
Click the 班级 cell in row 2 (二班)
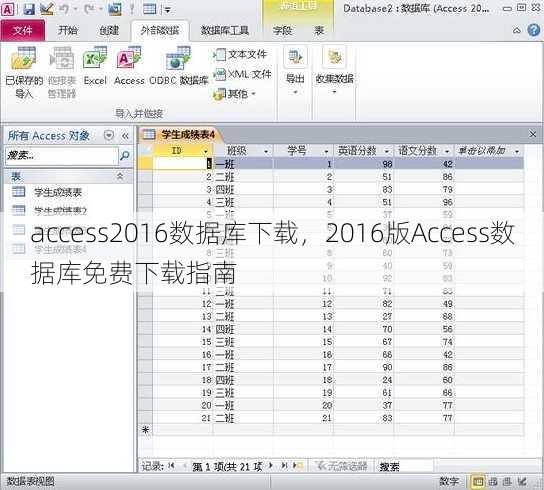243,177
